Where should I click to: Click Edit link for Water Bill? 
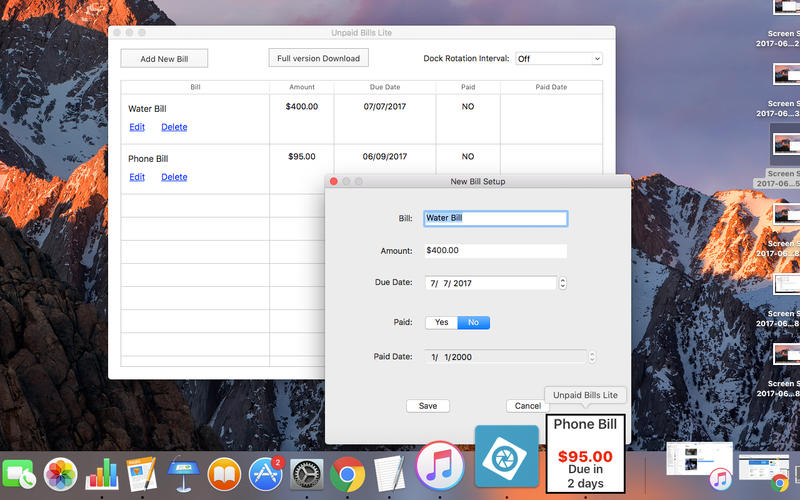[137, 127]
